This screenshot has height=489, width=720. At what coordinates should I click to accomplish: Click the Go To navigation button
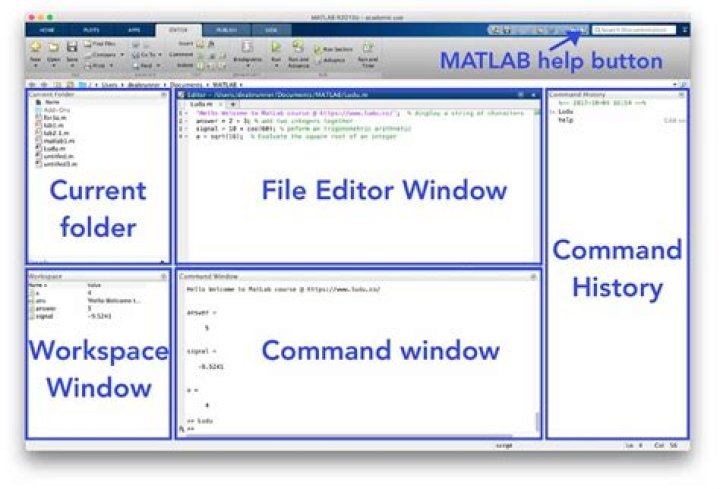click(144, 55)
